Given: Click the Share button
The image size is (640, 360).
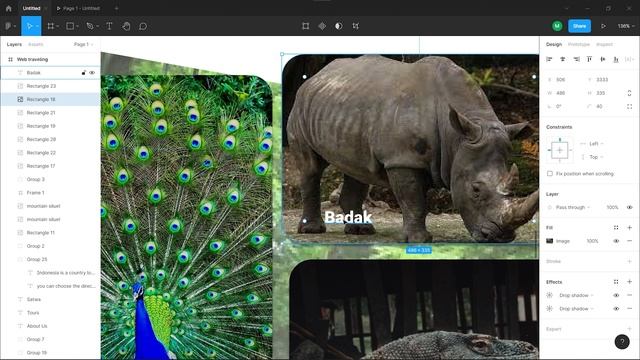Looking at the screenshot, I should coord(579,26).
